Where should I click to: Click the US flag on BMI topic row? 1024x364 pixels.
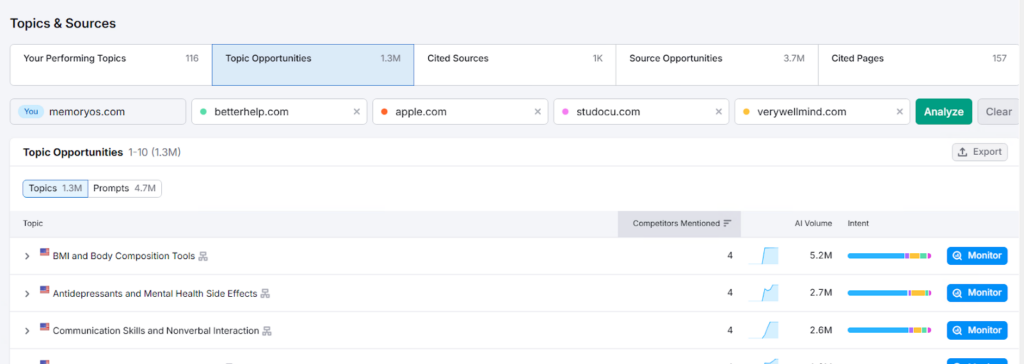click(x=44, y=252)
